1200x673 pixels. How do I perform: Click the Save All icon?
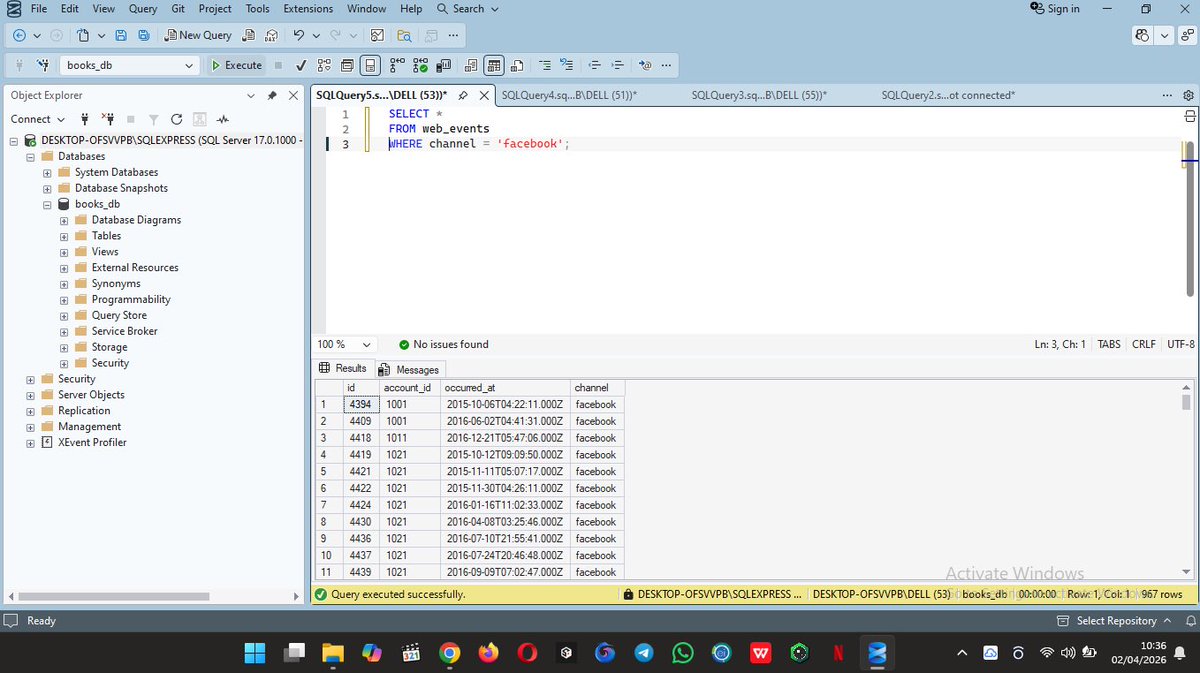(143, 35)
